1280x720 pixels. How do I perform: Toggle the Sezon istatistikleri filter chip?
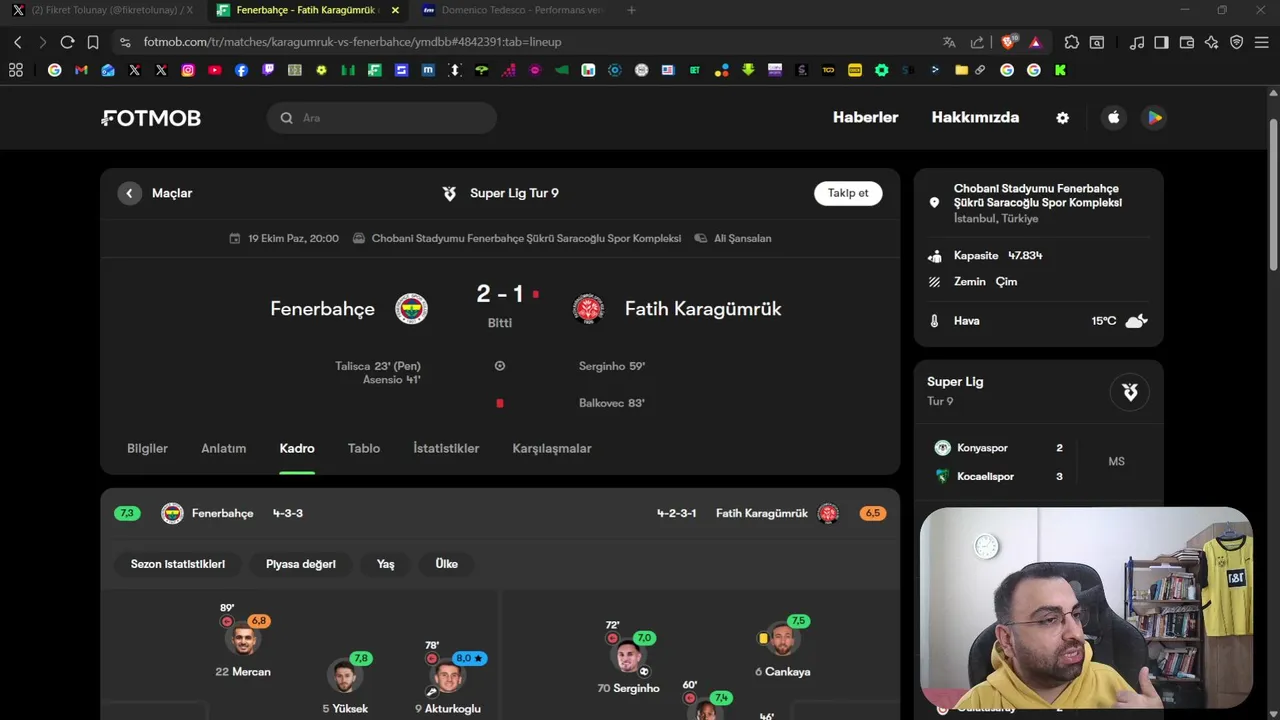coord(178,564)
